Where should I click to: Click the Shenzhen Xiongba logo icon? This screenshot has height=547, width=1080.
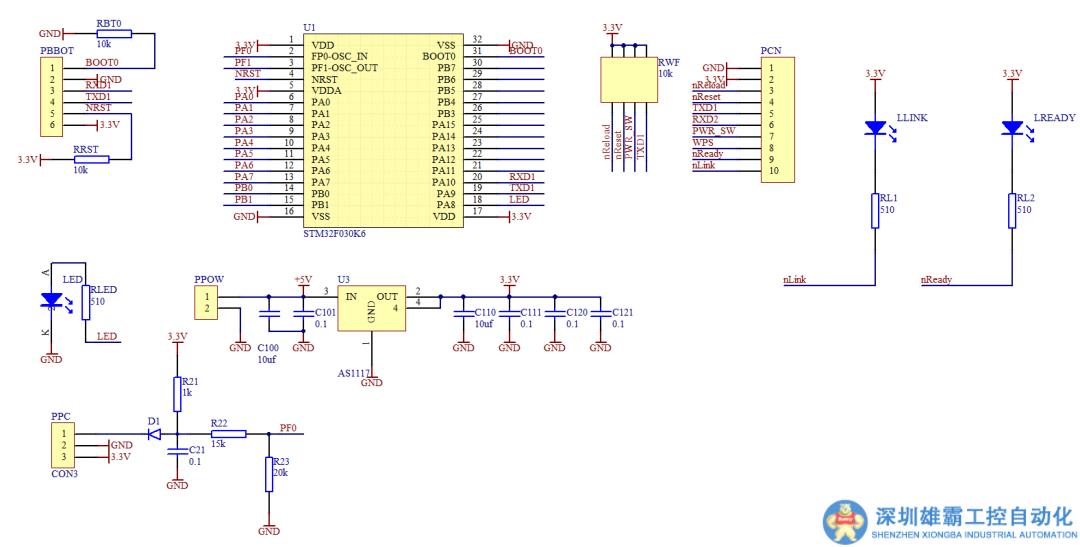pyautogui.click(x=844, y=521)
